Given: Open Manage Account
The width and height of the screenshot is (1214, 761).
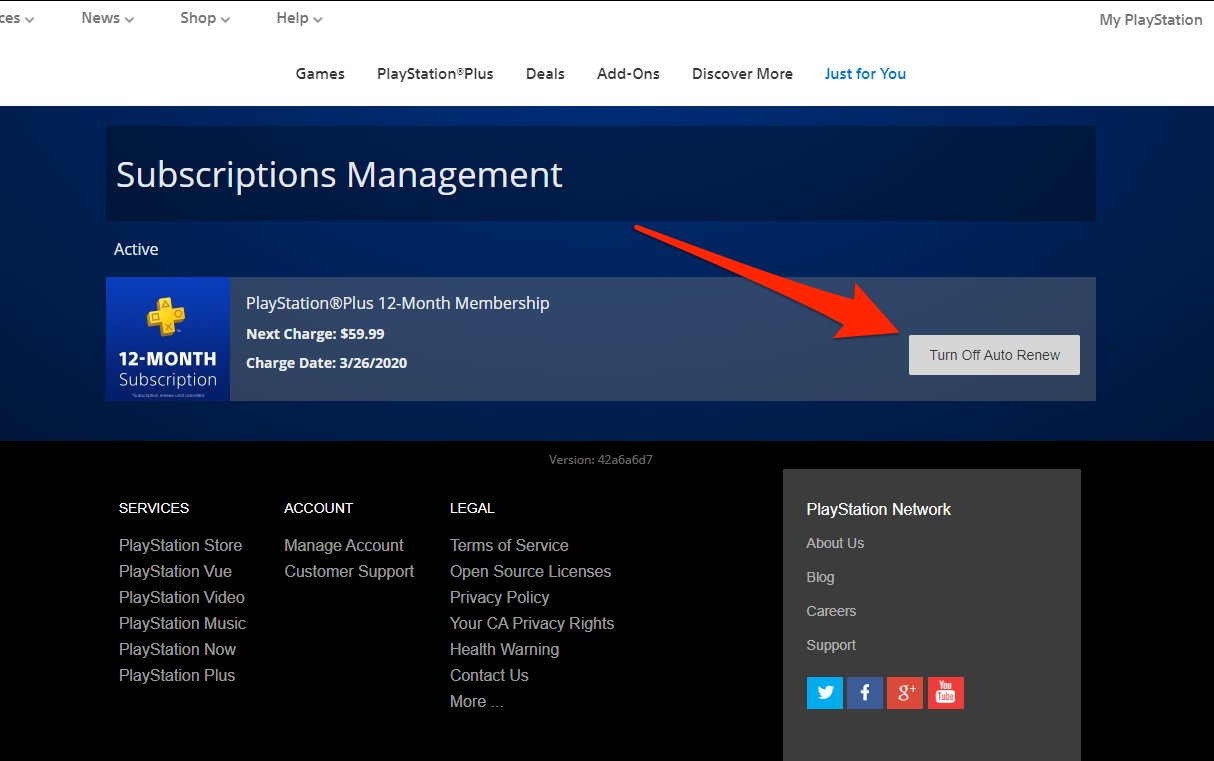Looking at the screenshot, I should pyautogui.click(x=344, y=545).
